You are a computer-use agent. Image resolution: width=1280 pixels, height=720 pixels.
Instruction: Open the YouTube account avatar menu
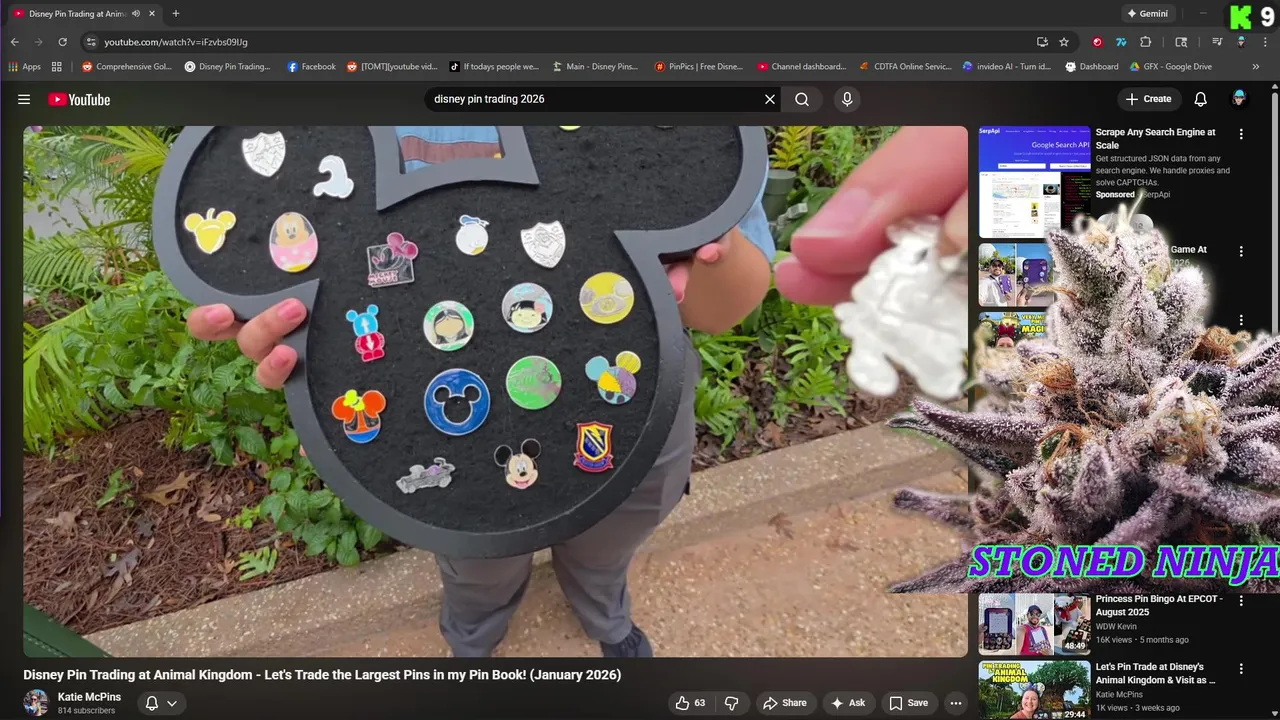point(1239,99)
